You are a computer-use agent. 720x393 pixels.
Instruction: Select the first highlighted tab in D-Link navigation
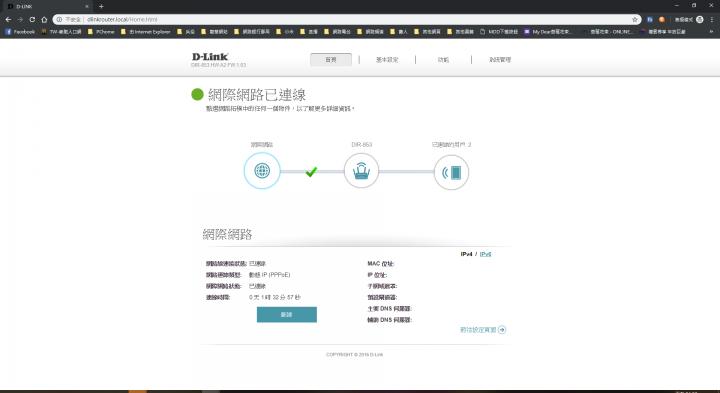[331, 60]
